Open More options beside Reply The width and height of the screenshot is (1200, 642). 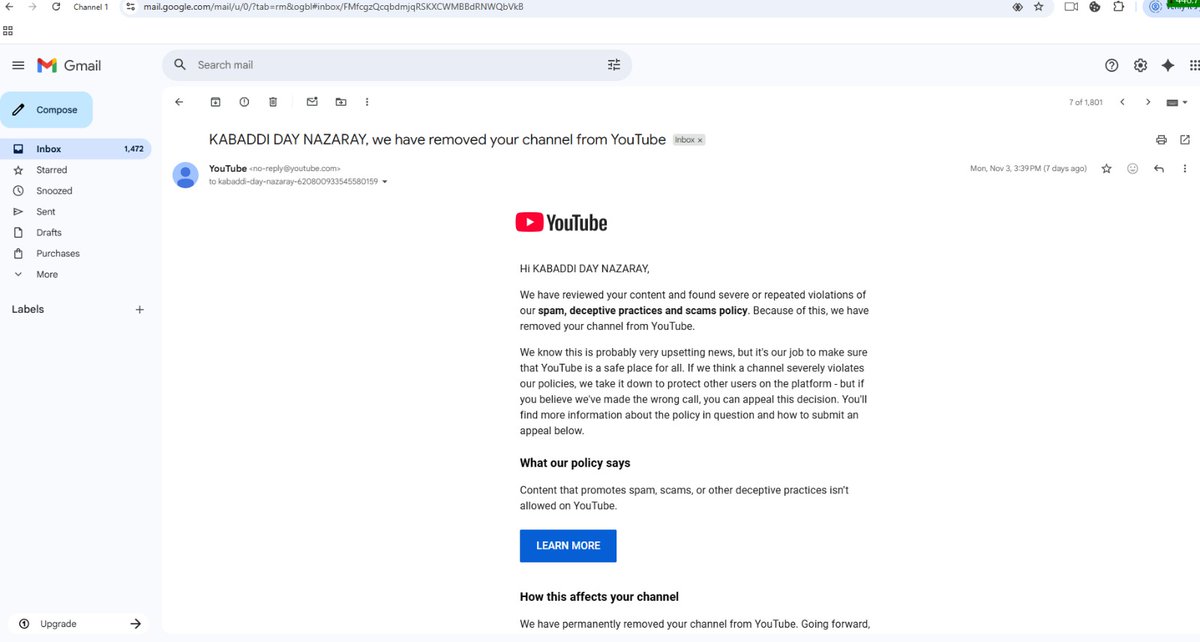(x=1185, y=169)
